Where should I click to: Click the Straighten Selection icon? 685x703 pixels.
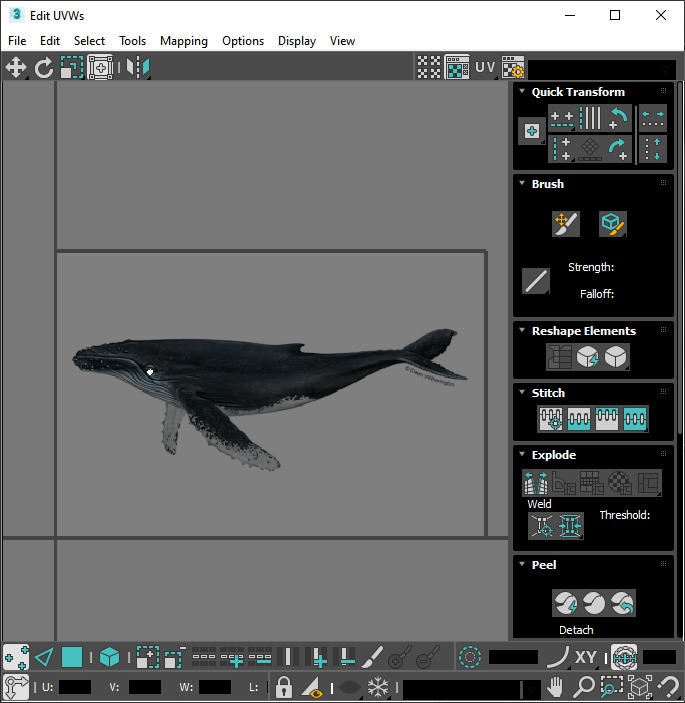559,357
